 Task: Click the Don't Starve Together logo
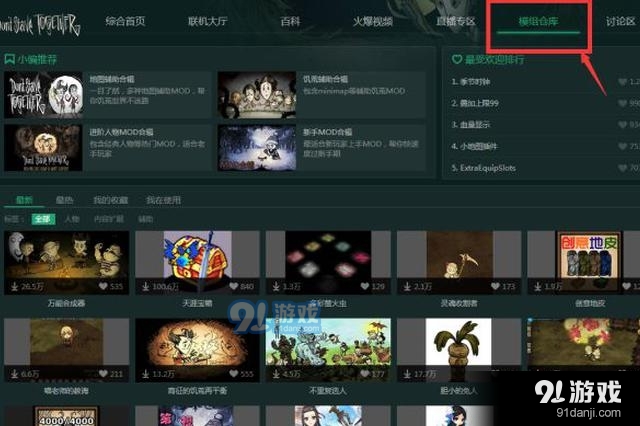point(39,24)
